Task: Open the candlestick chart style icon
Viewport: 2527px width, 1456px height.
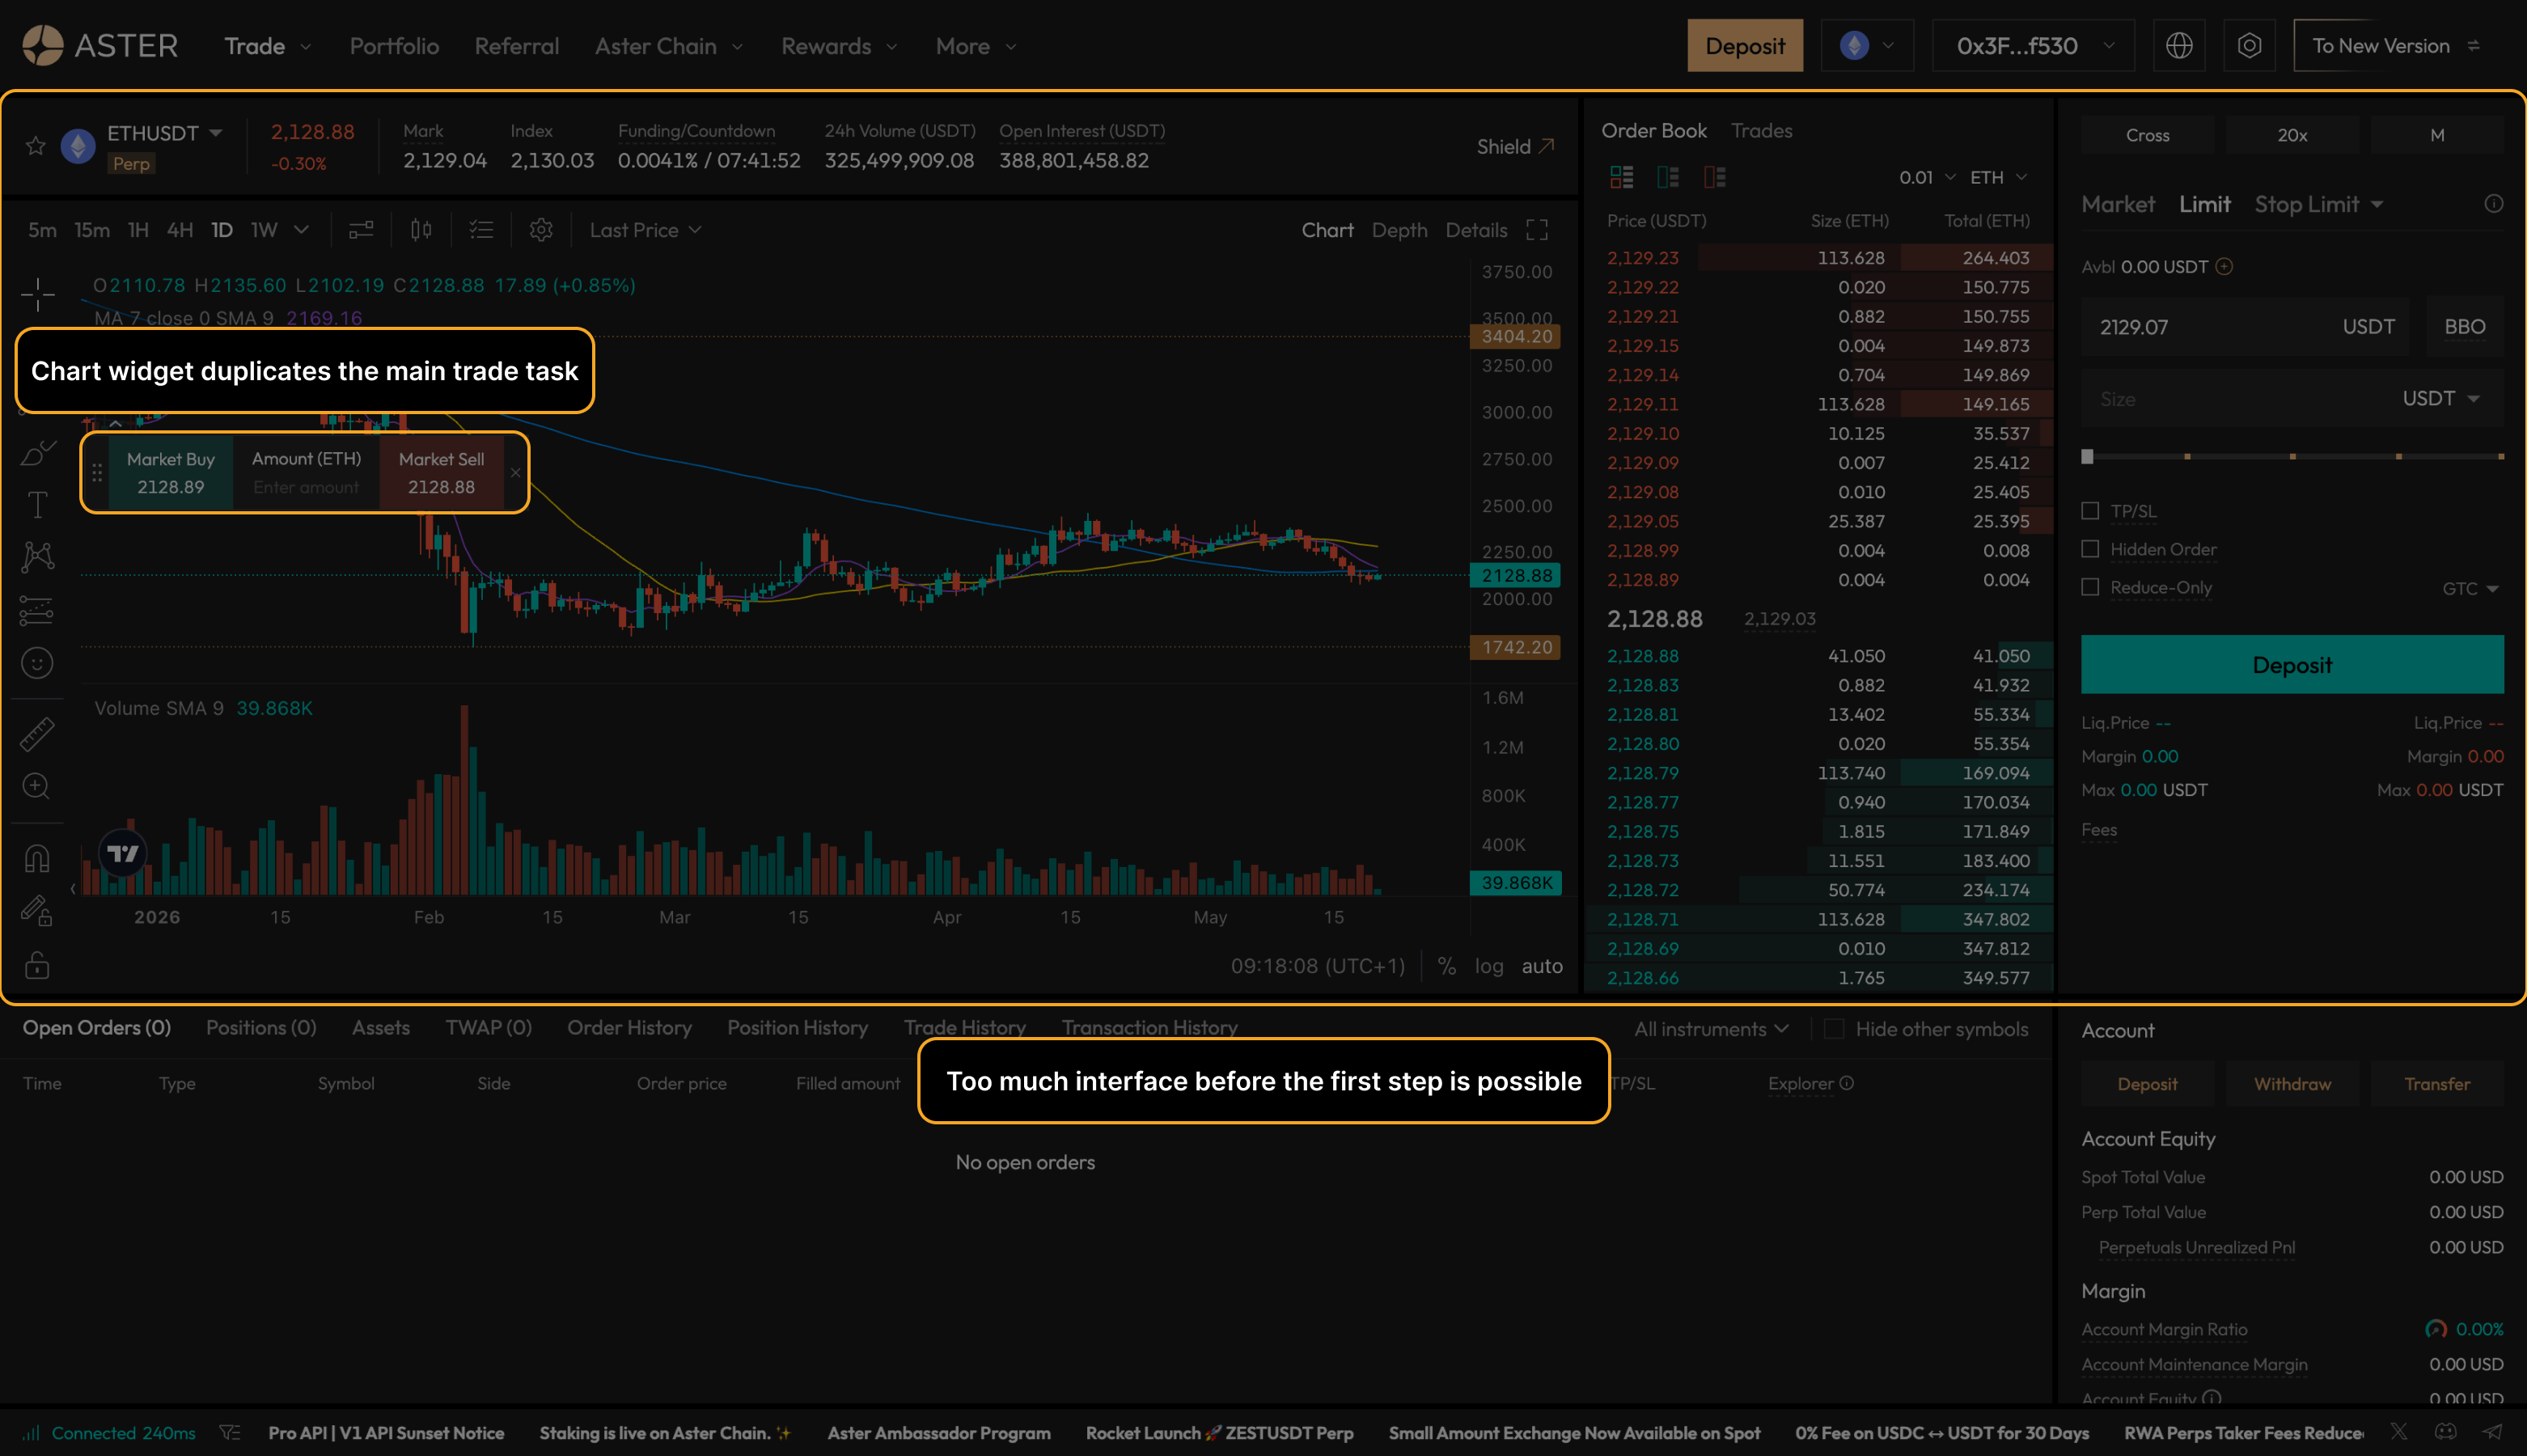Action: pos(421,230)
